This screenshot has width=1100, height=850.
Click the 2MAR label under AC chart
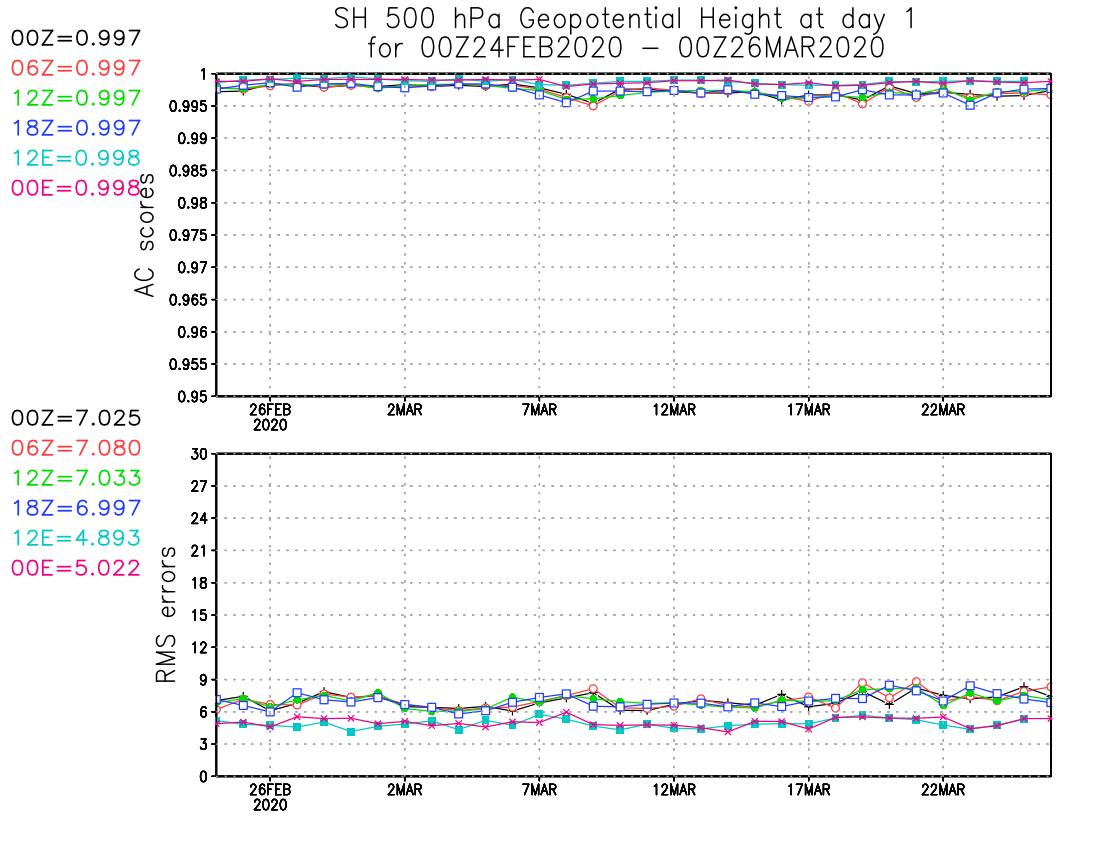[x=405, y=410]
